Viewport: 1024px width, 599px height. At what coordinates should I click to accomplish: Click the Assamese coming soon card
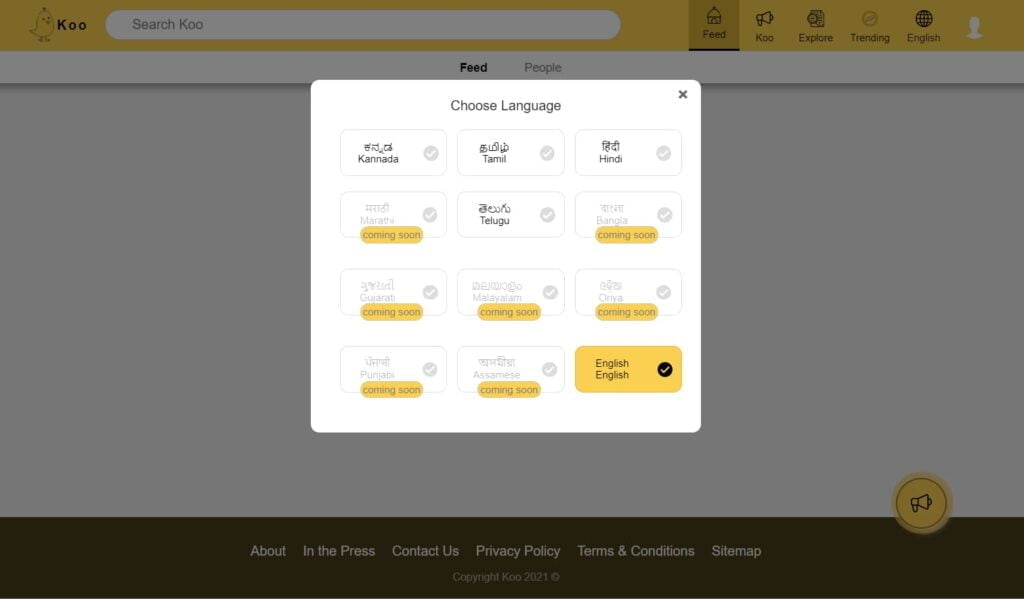[511, 370]
